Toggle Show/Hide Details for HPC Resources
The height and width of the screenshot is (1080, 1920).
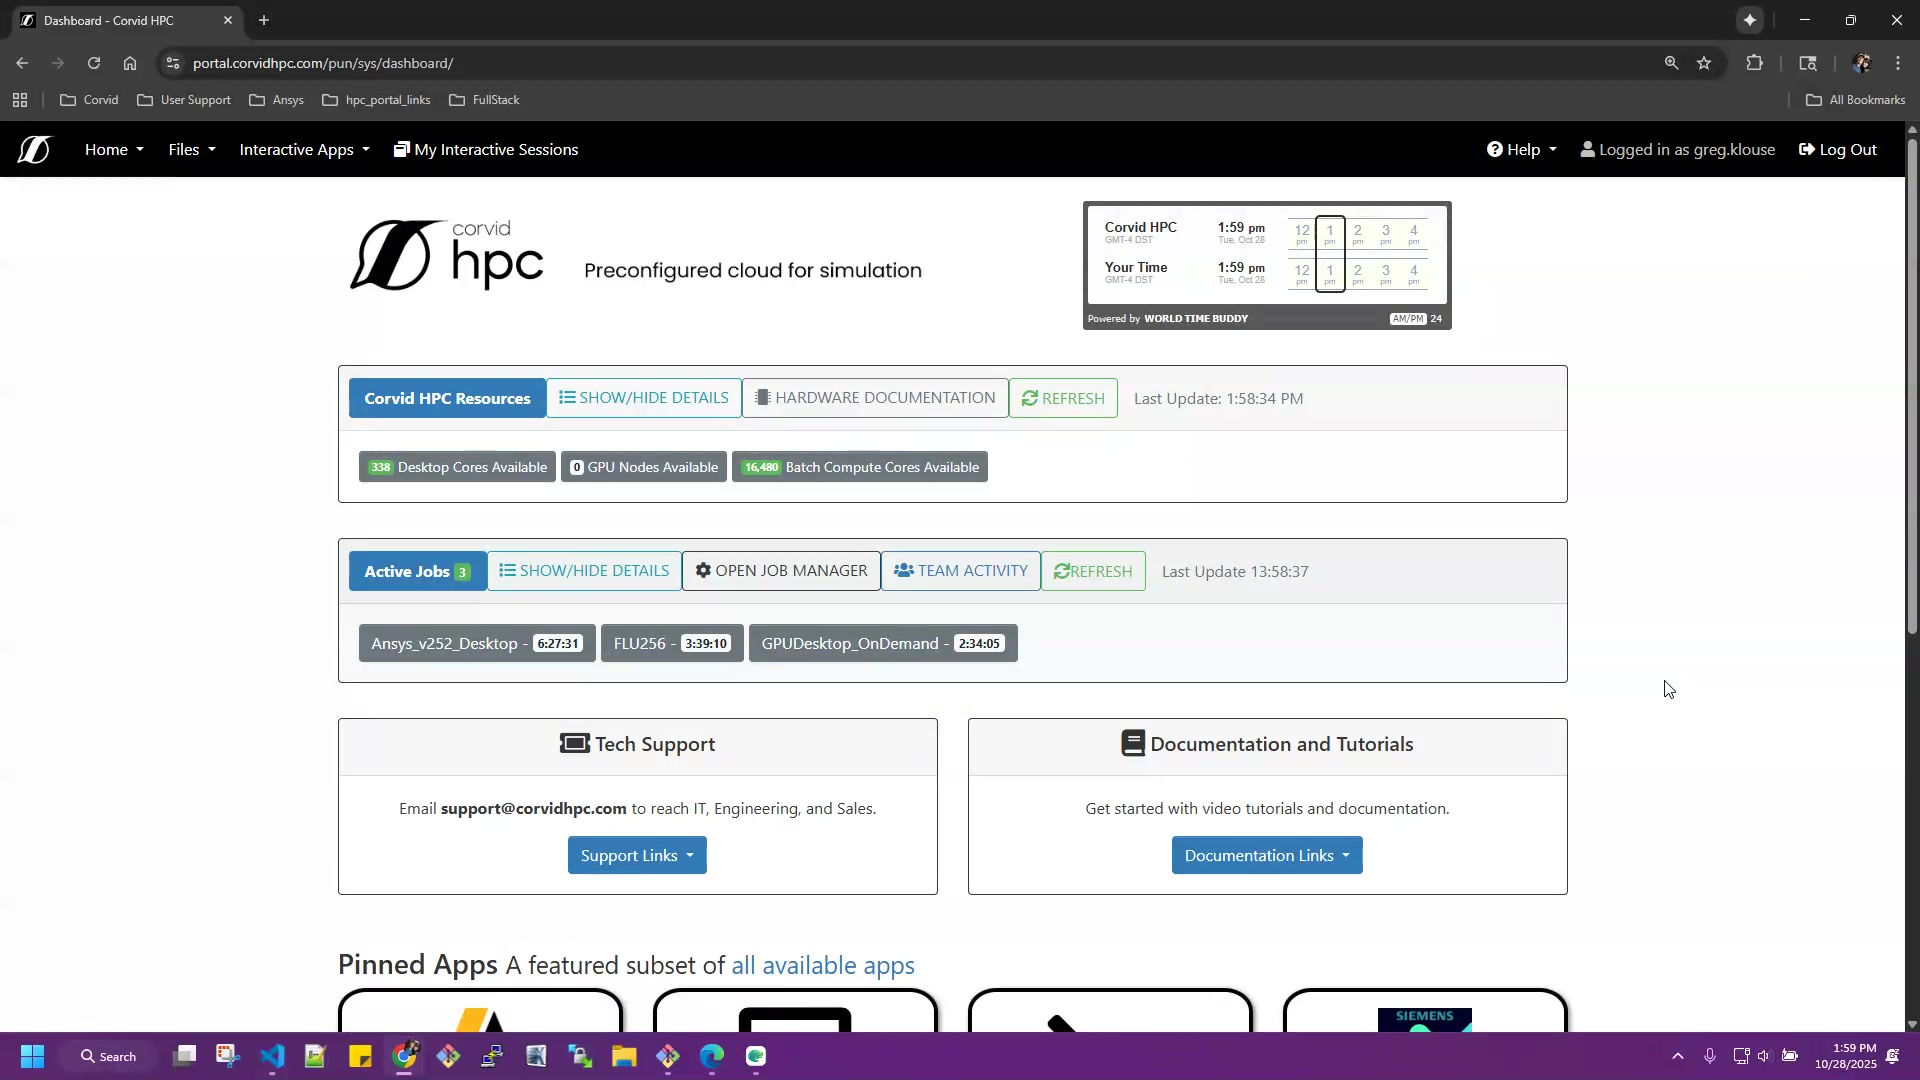tap(644, 398)
